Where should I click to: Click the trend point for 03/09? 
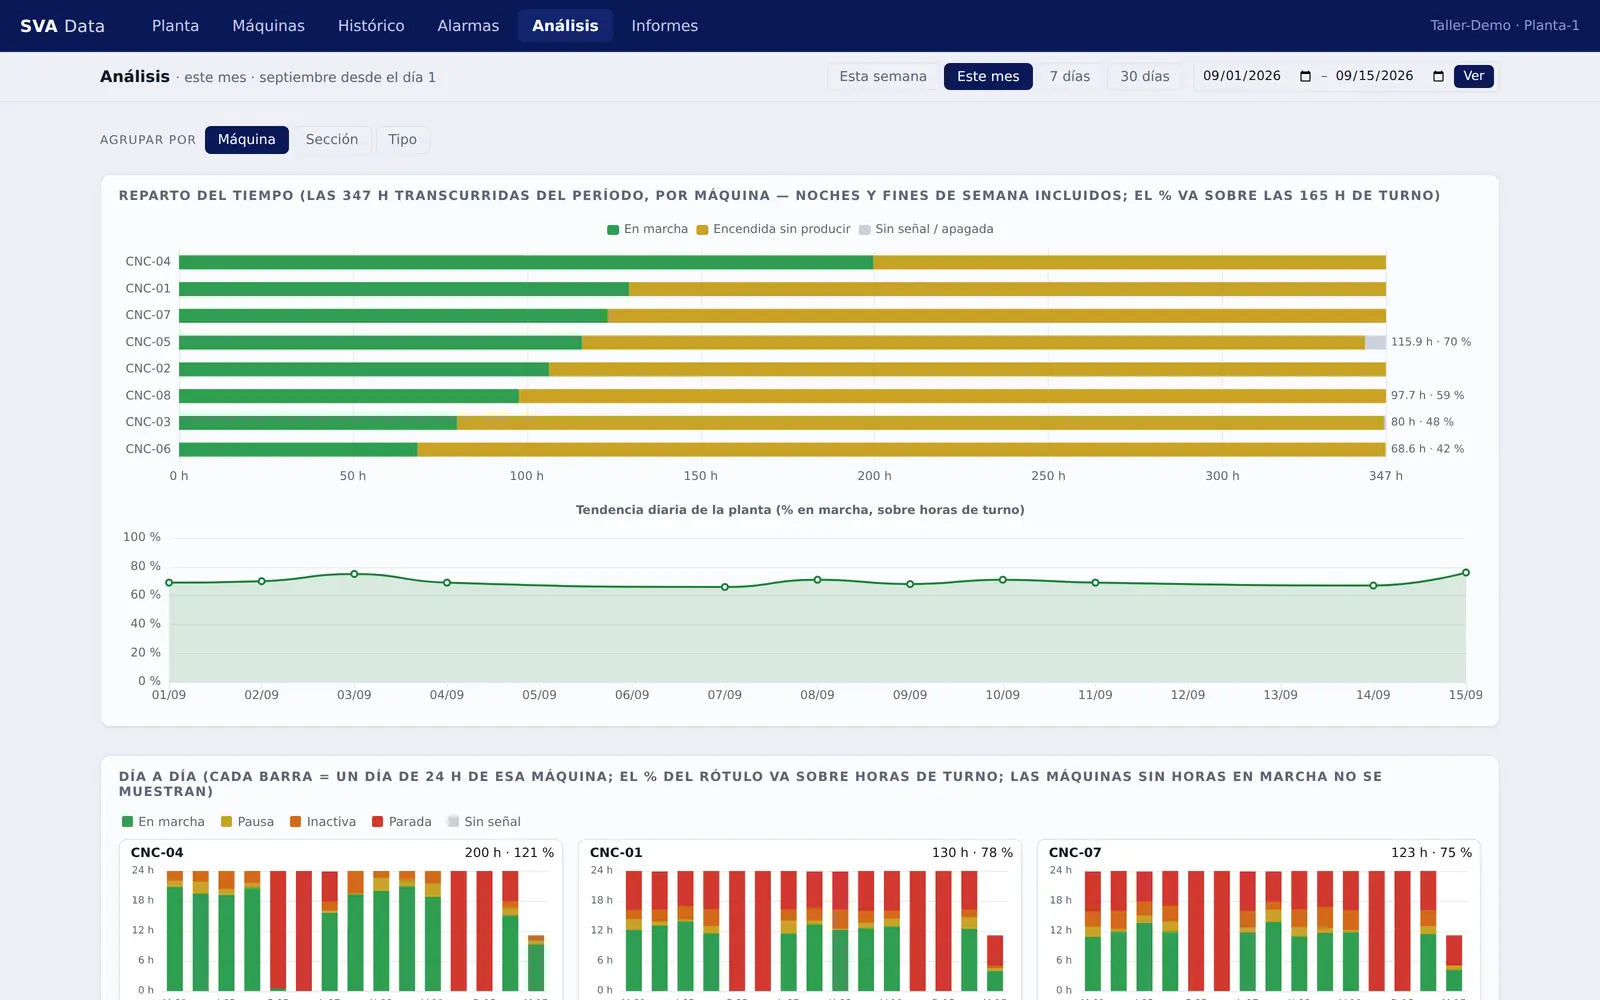(x=354, y=574)
